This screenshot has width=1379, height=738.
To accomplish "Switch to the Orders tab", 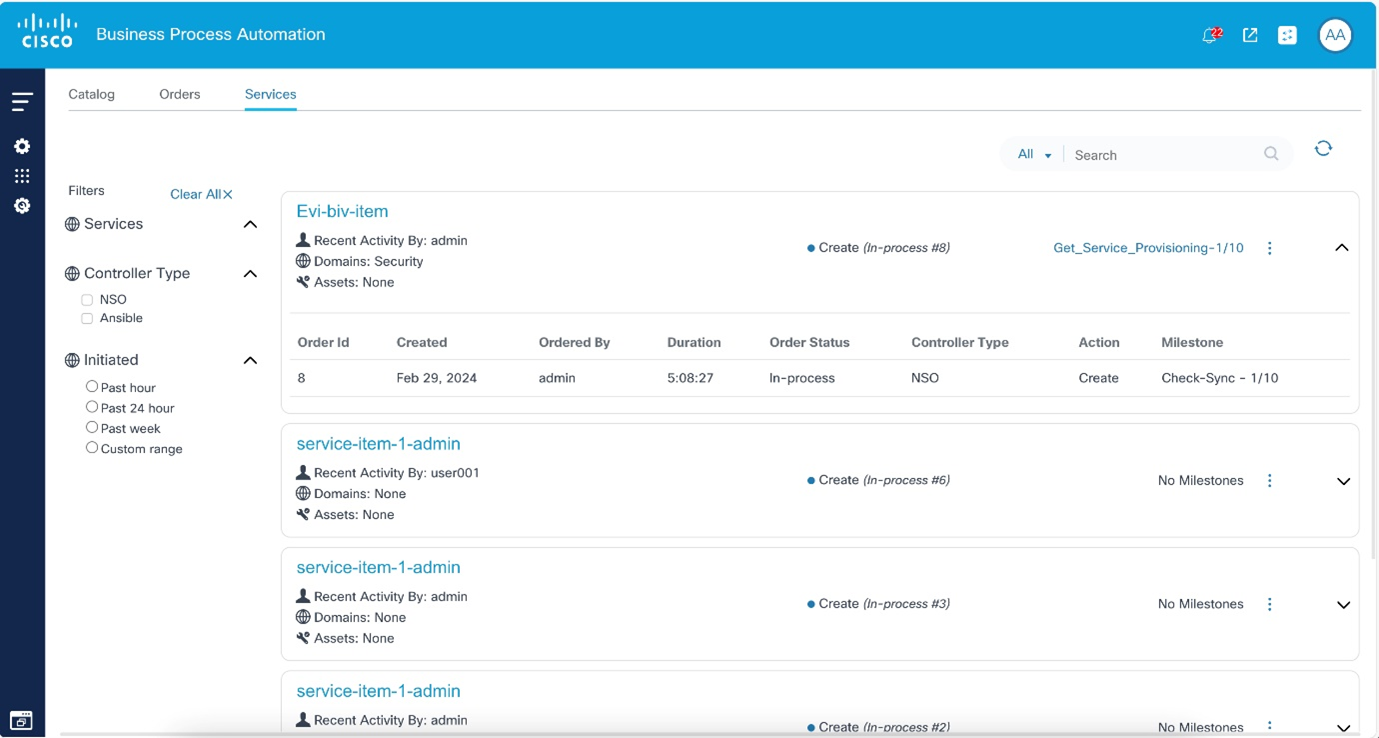I will pyautogui.click(x=180, y=94).
